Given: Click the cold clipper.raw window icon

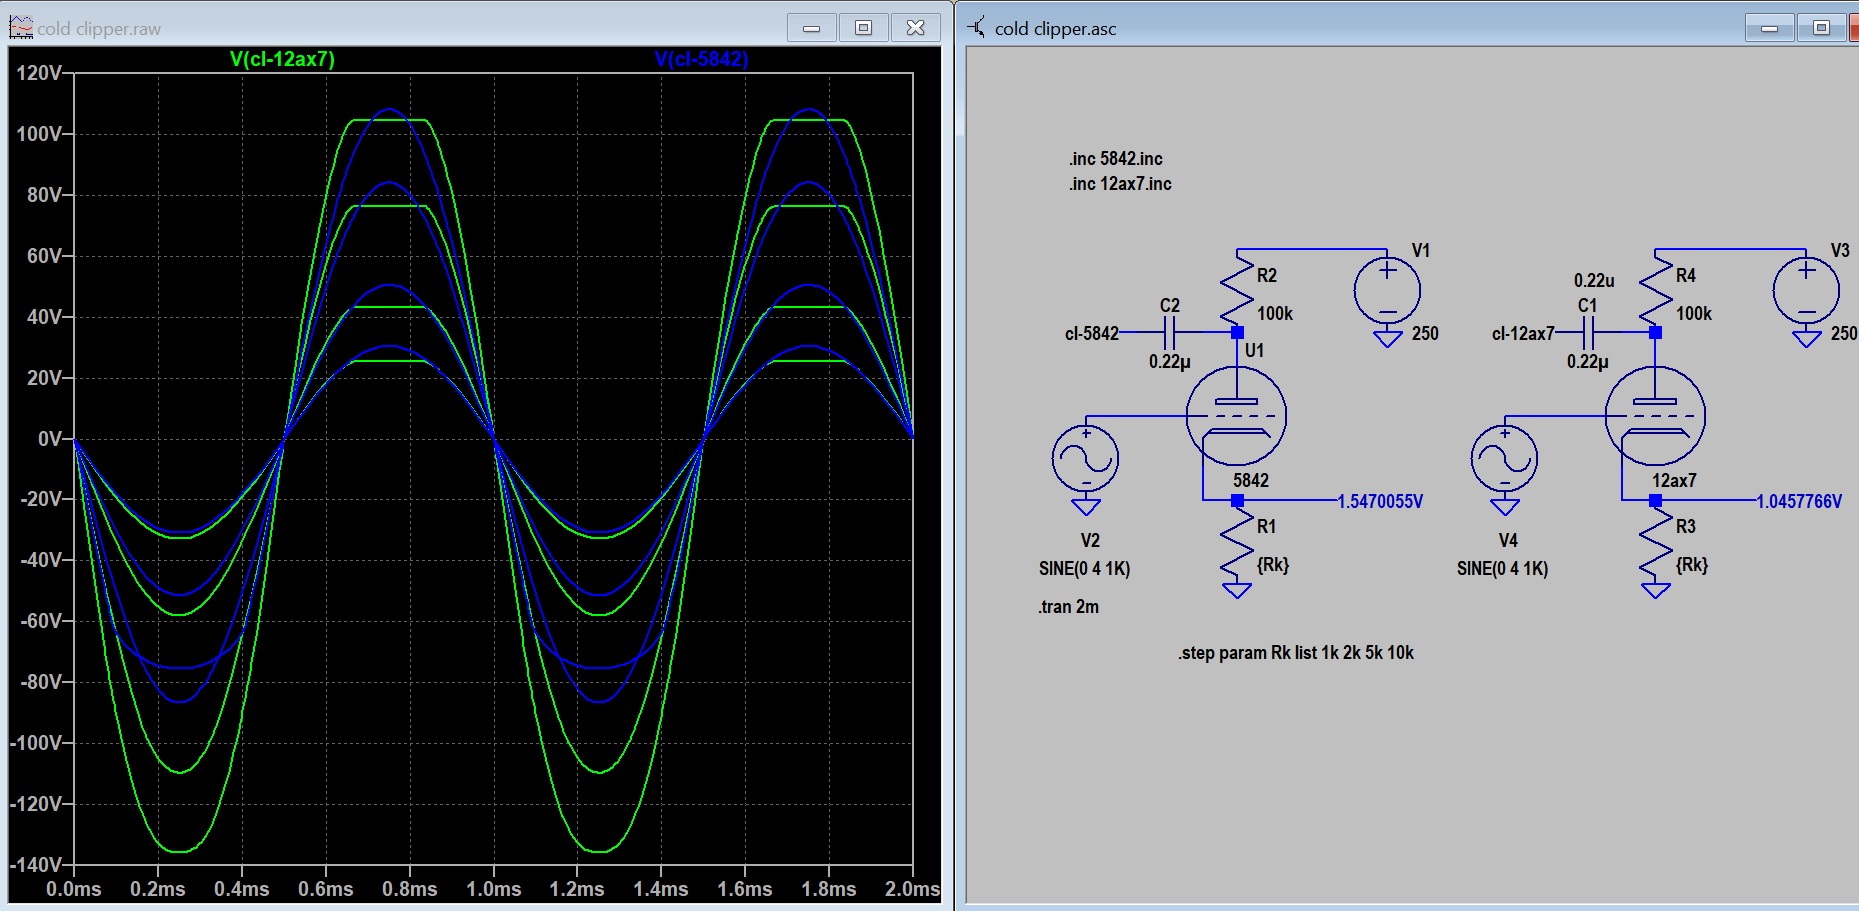Looking at the screenshot, I should click(21, 28).
